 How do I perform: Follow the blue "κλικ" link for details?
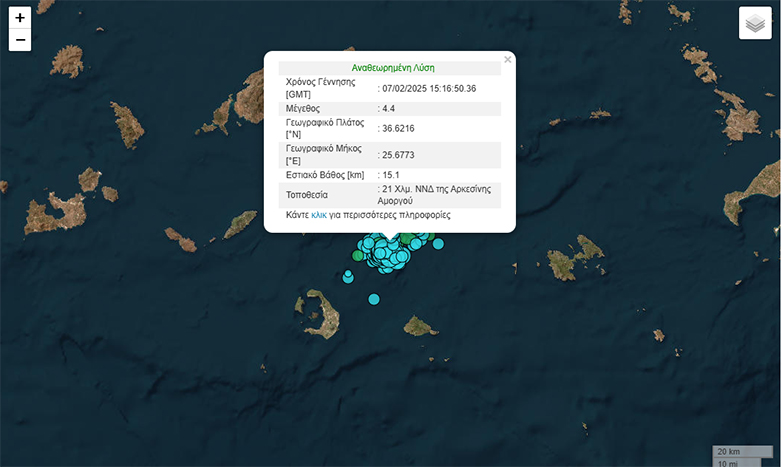(x=319, y=215)
